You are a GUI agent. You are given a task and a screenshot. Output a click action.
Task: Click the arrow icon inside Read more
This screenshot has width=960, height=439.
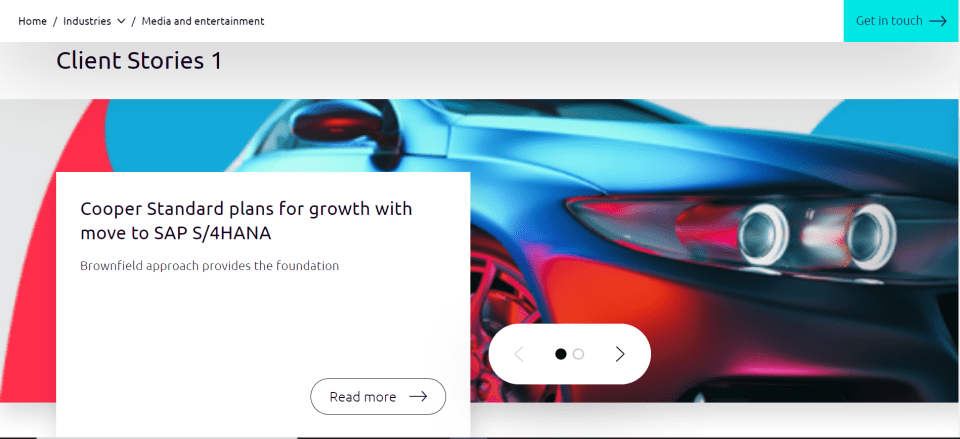(418, 397)
